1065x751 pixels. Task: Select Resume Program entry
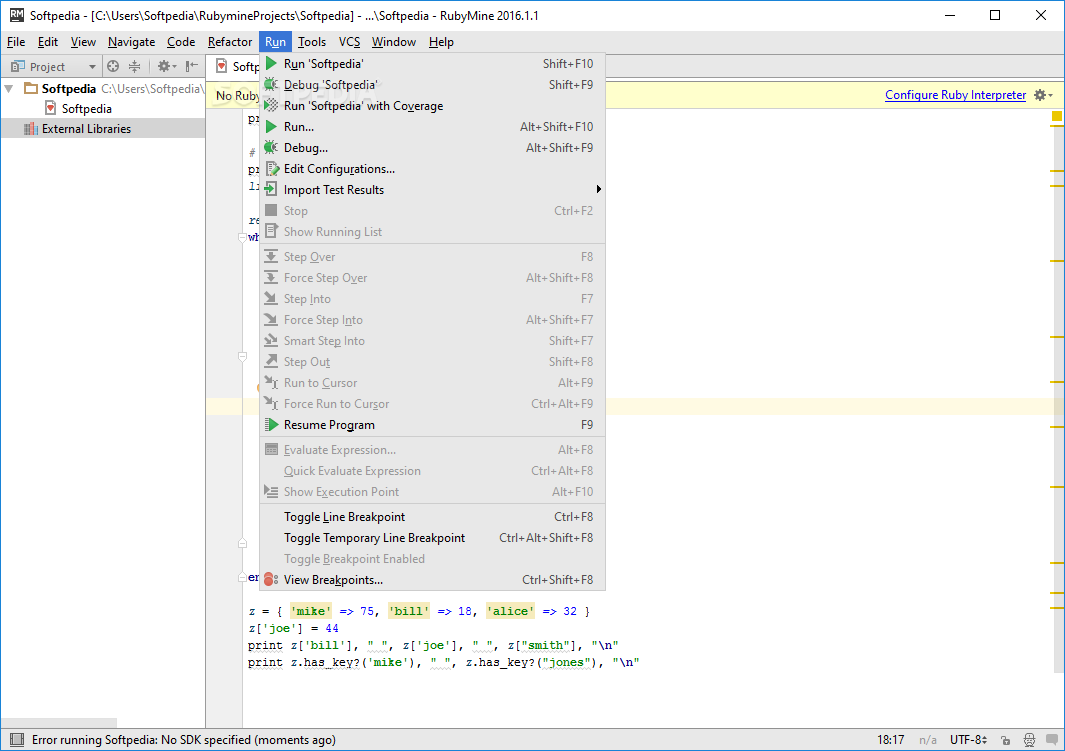[x=432, y=425]
